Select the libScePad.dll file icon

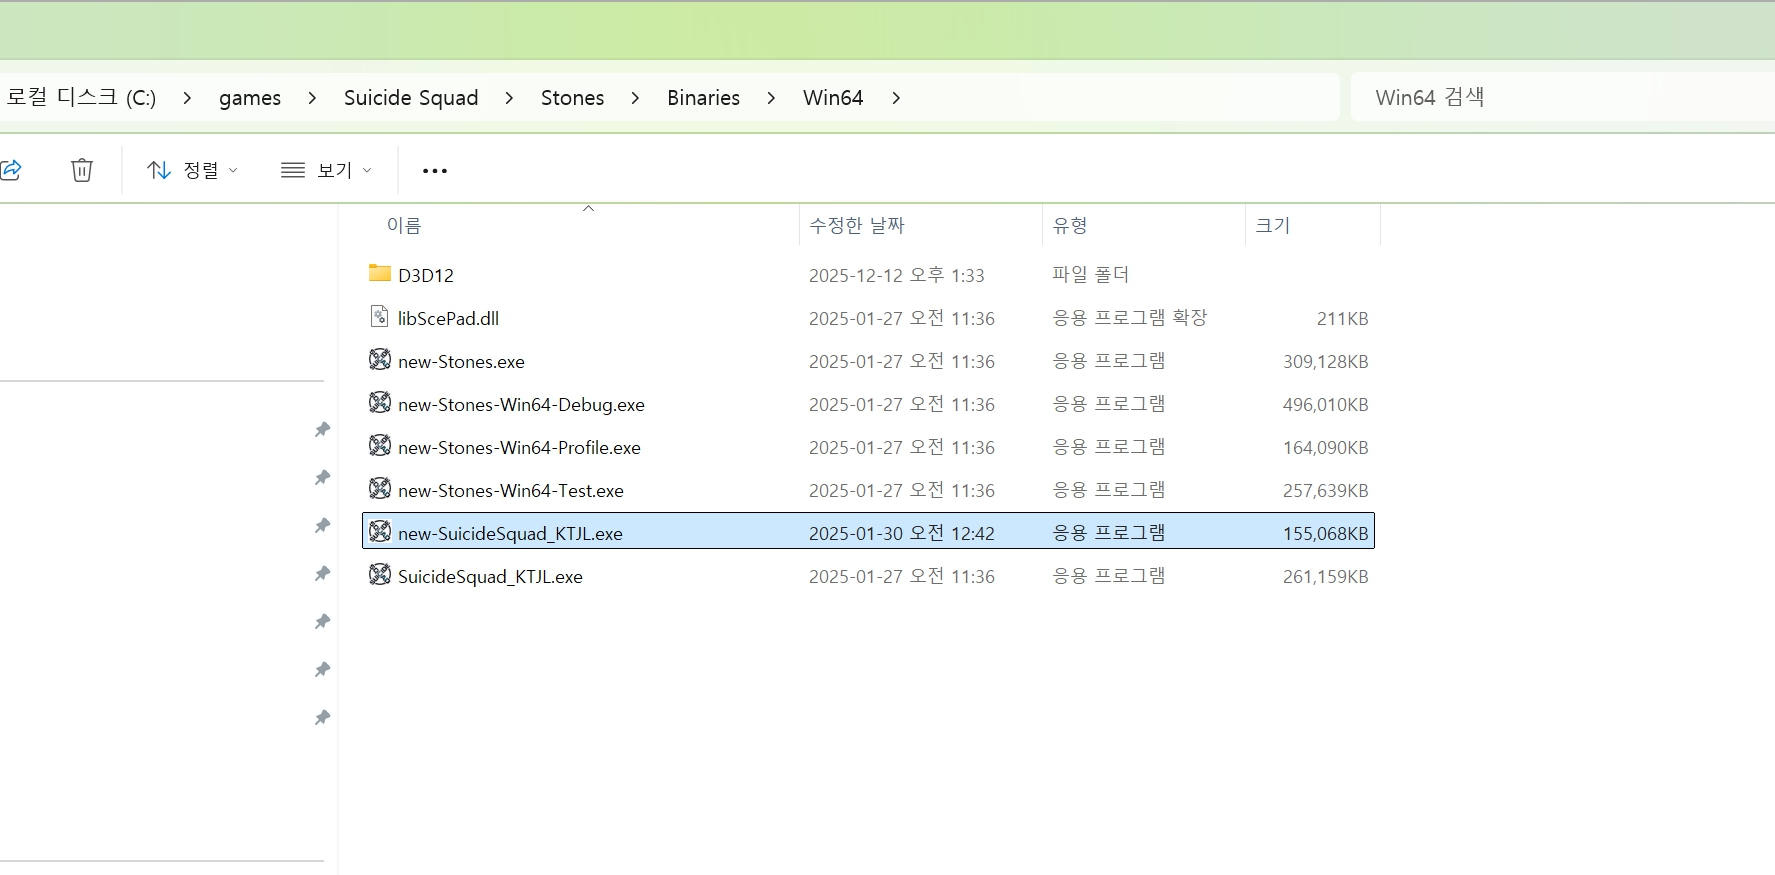(380, 317)
